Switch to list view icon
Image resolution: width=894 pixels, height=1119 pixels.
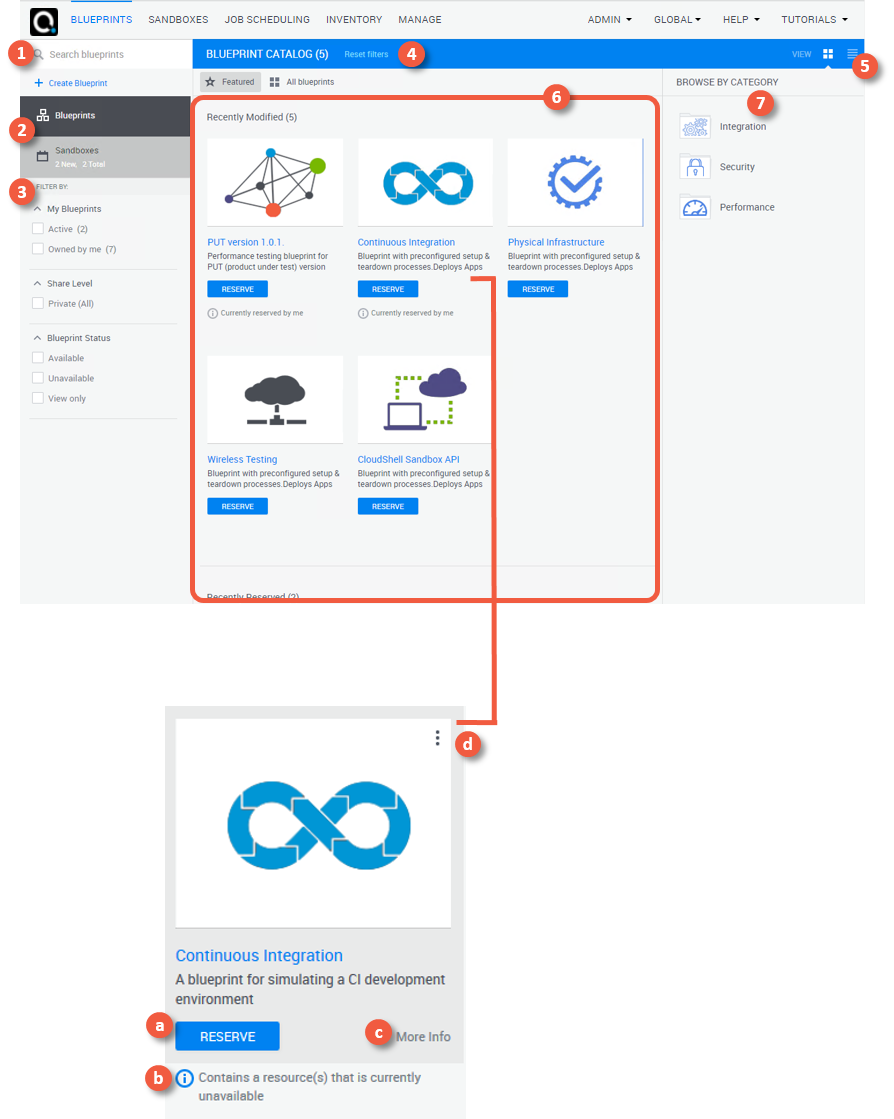pos(852,54)
